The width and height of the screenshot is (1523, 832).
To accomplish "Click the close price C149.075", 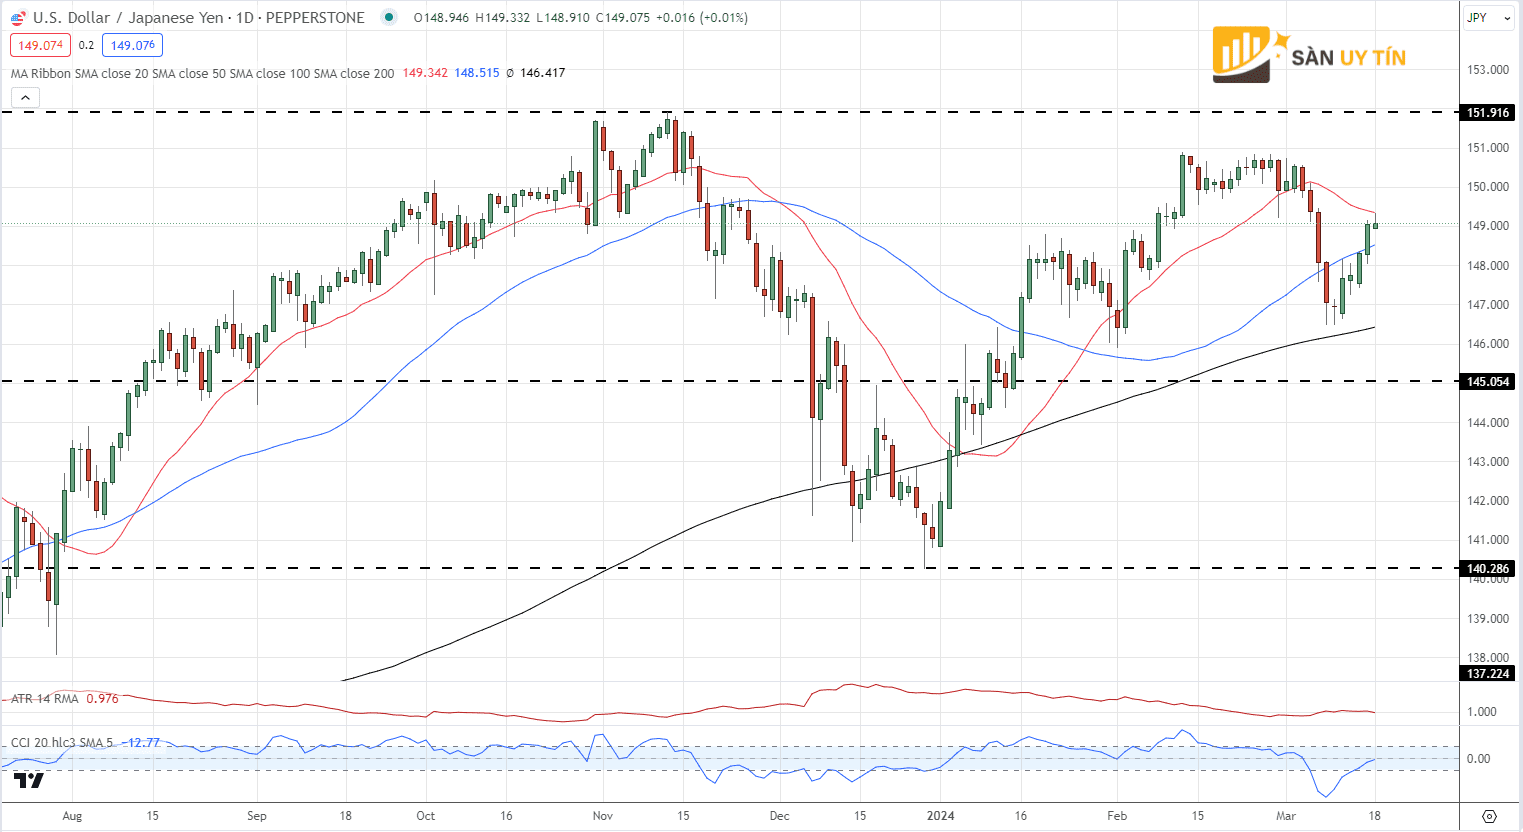I will [623, 18].
